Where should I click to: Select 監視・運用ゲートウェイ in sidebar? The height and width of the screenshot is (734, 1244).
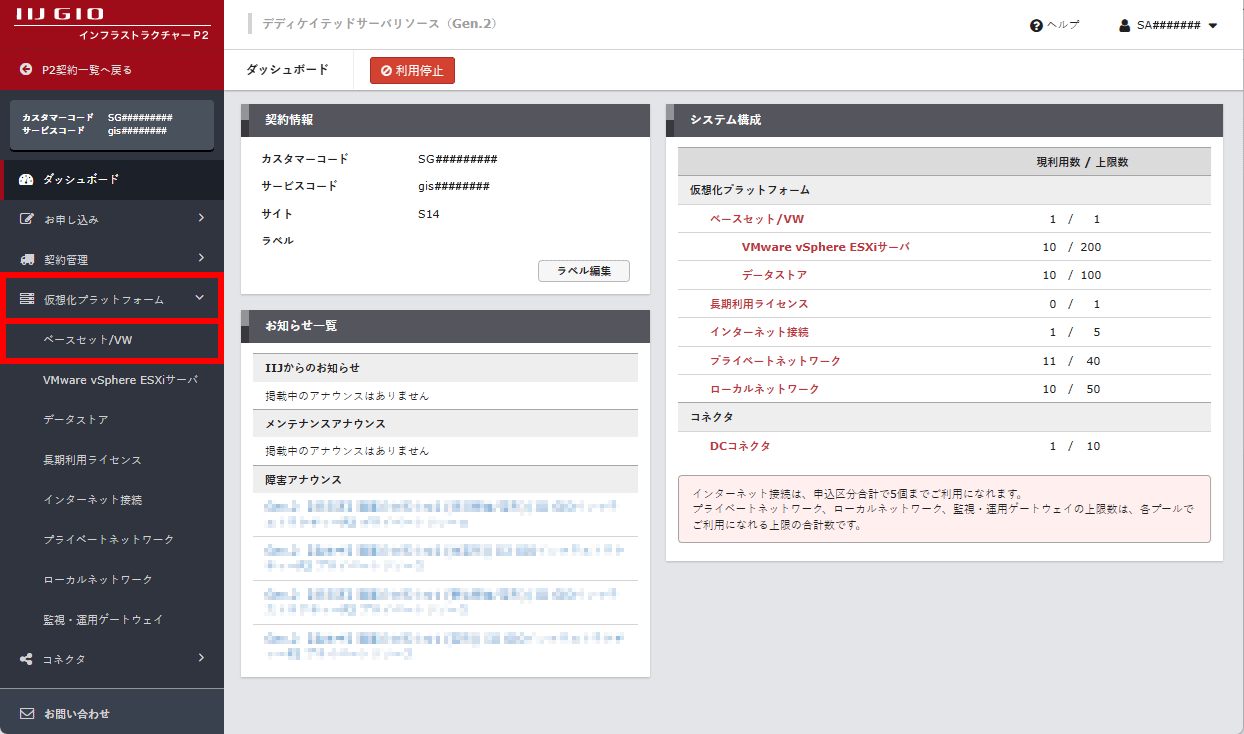103,620
